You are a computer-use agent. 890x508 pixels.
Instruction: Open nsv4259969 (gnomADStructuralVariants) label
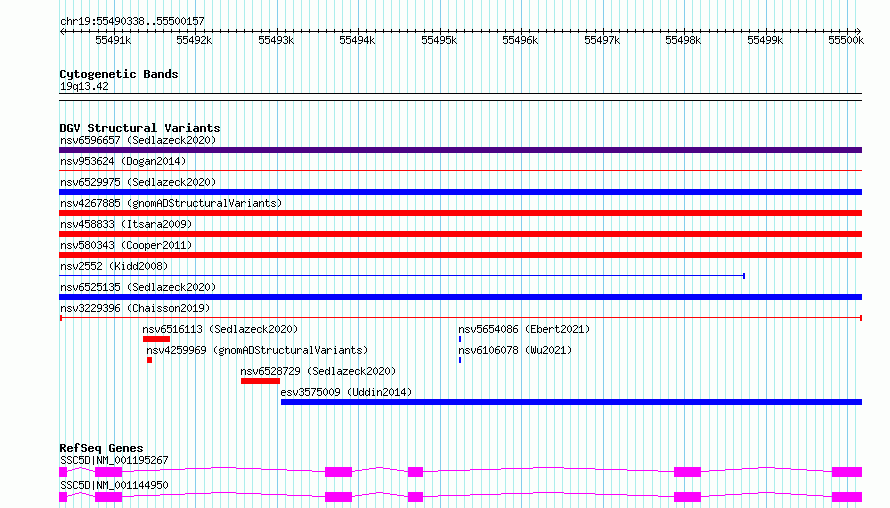257,350
